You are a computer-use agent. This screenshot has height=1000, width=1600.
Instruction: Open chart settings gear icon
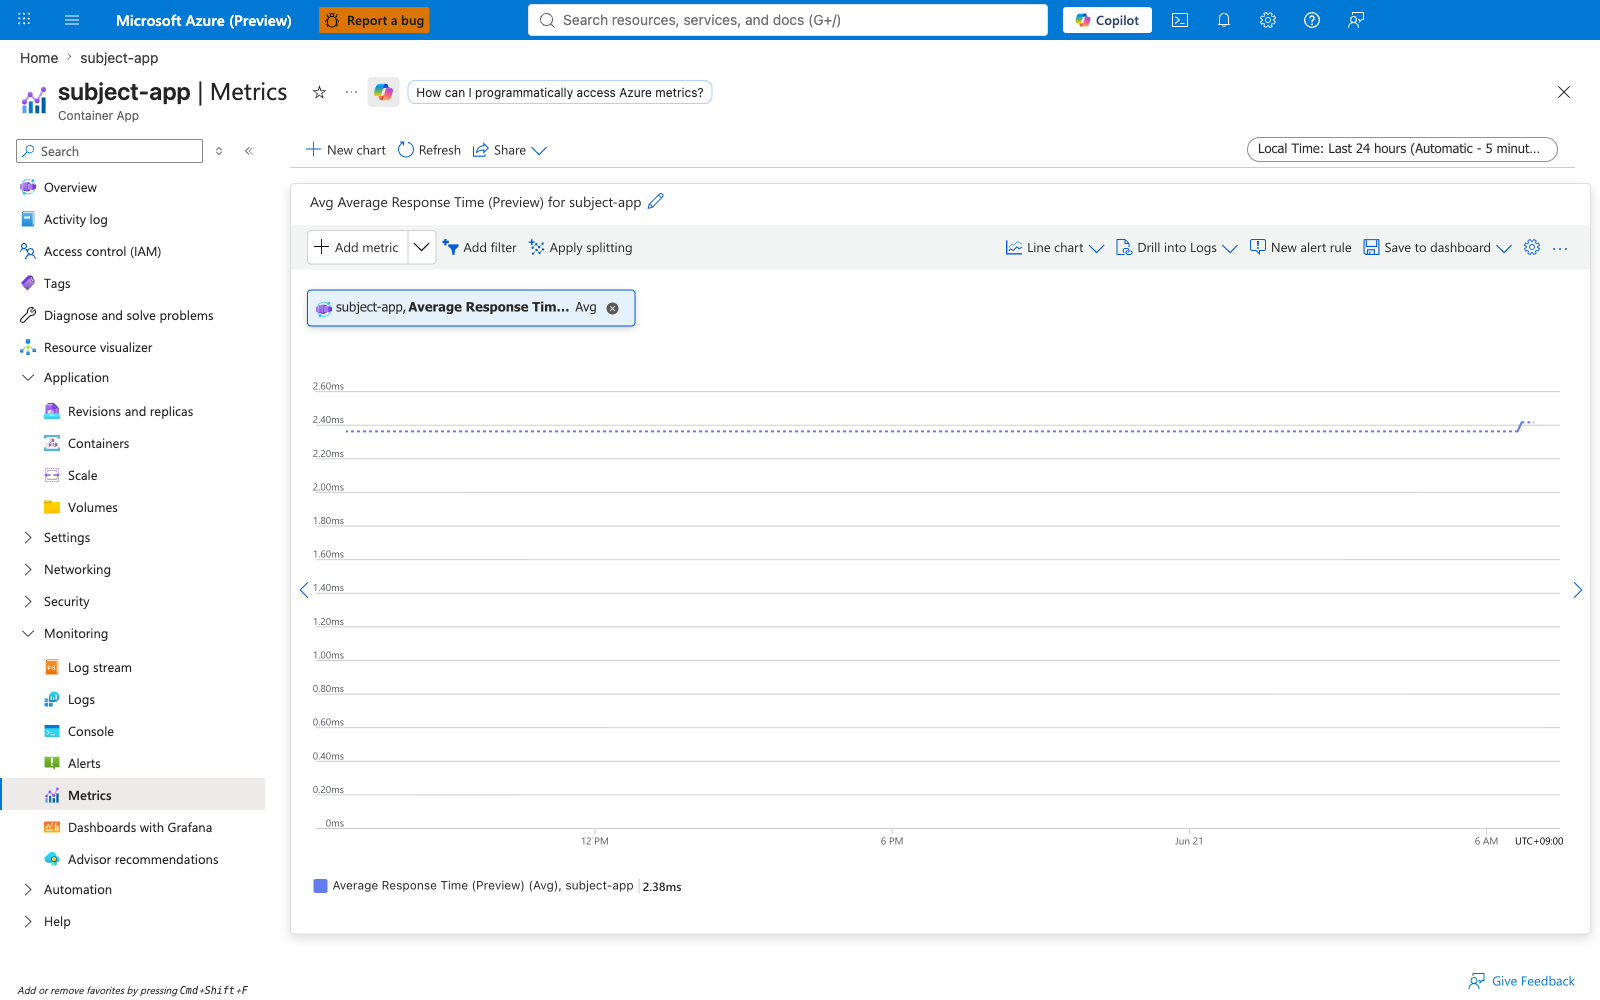pyautogui.click(x=1532, y=247)
